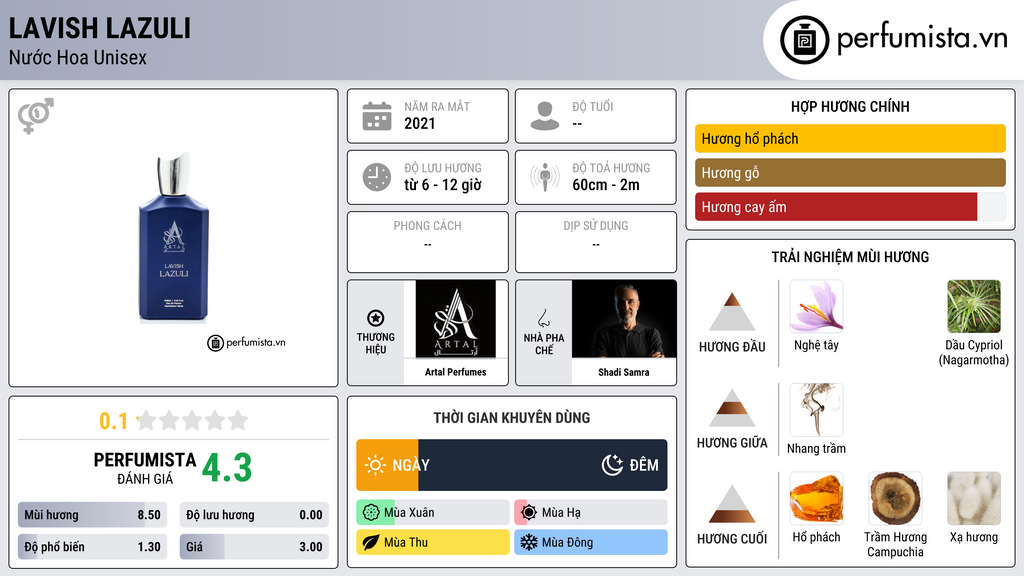This screenshot has height=576, width=1024.
Task: Open the Hổ phách amber note image
Action: [816, 498]
